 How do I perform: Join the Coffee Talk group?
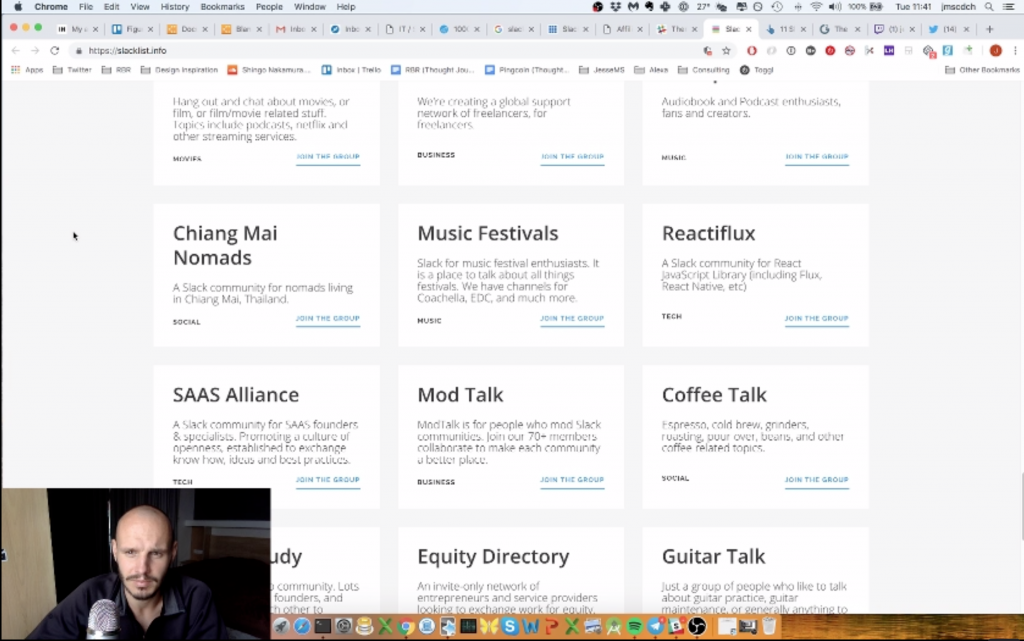(x=816, y=480)
